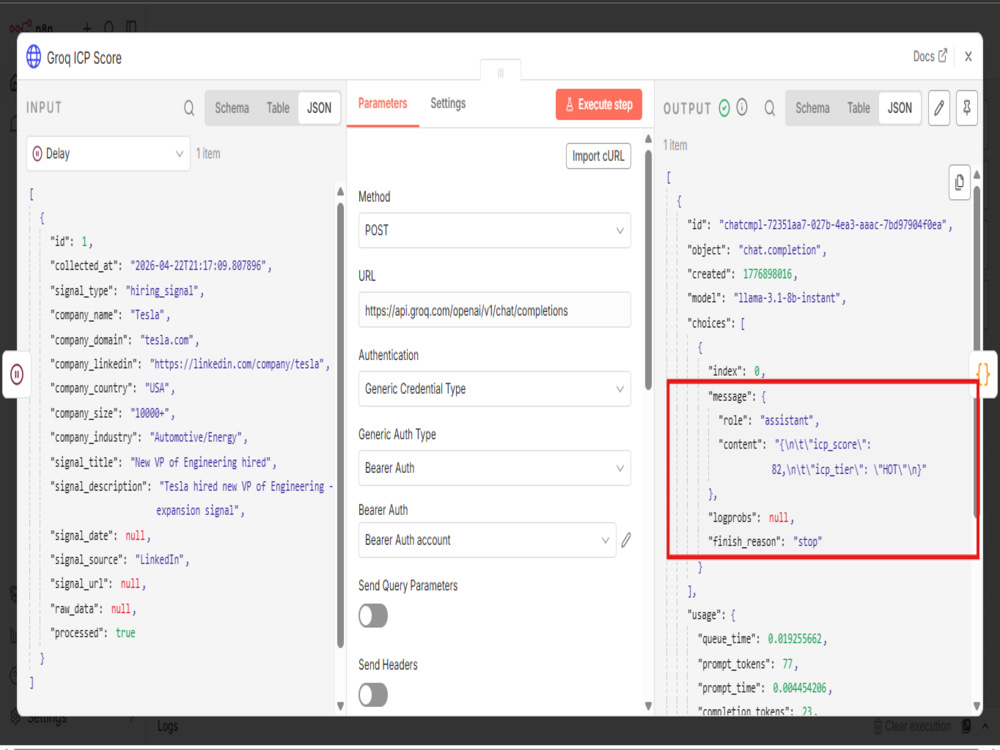Screen dimensions: 1000x750
Task: Click the "processed": true value
Action: click(125, 633)
